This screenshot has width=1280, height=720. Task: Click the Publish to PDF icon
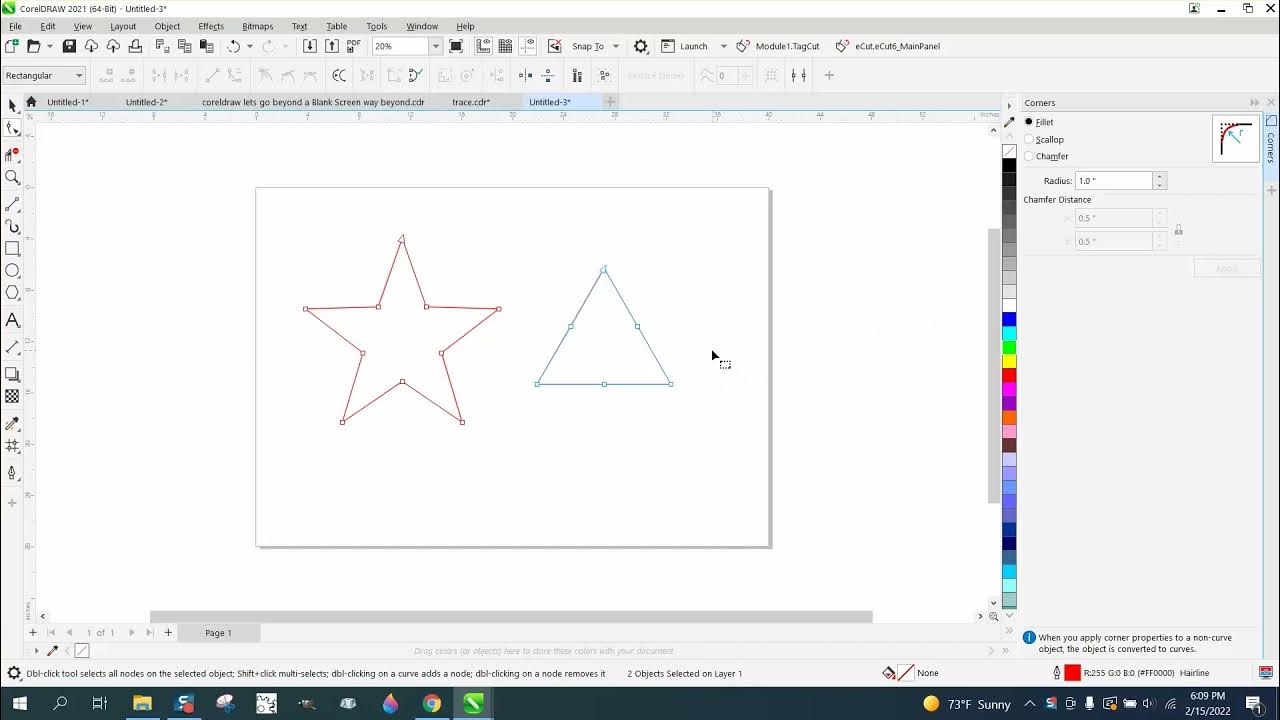353,46
